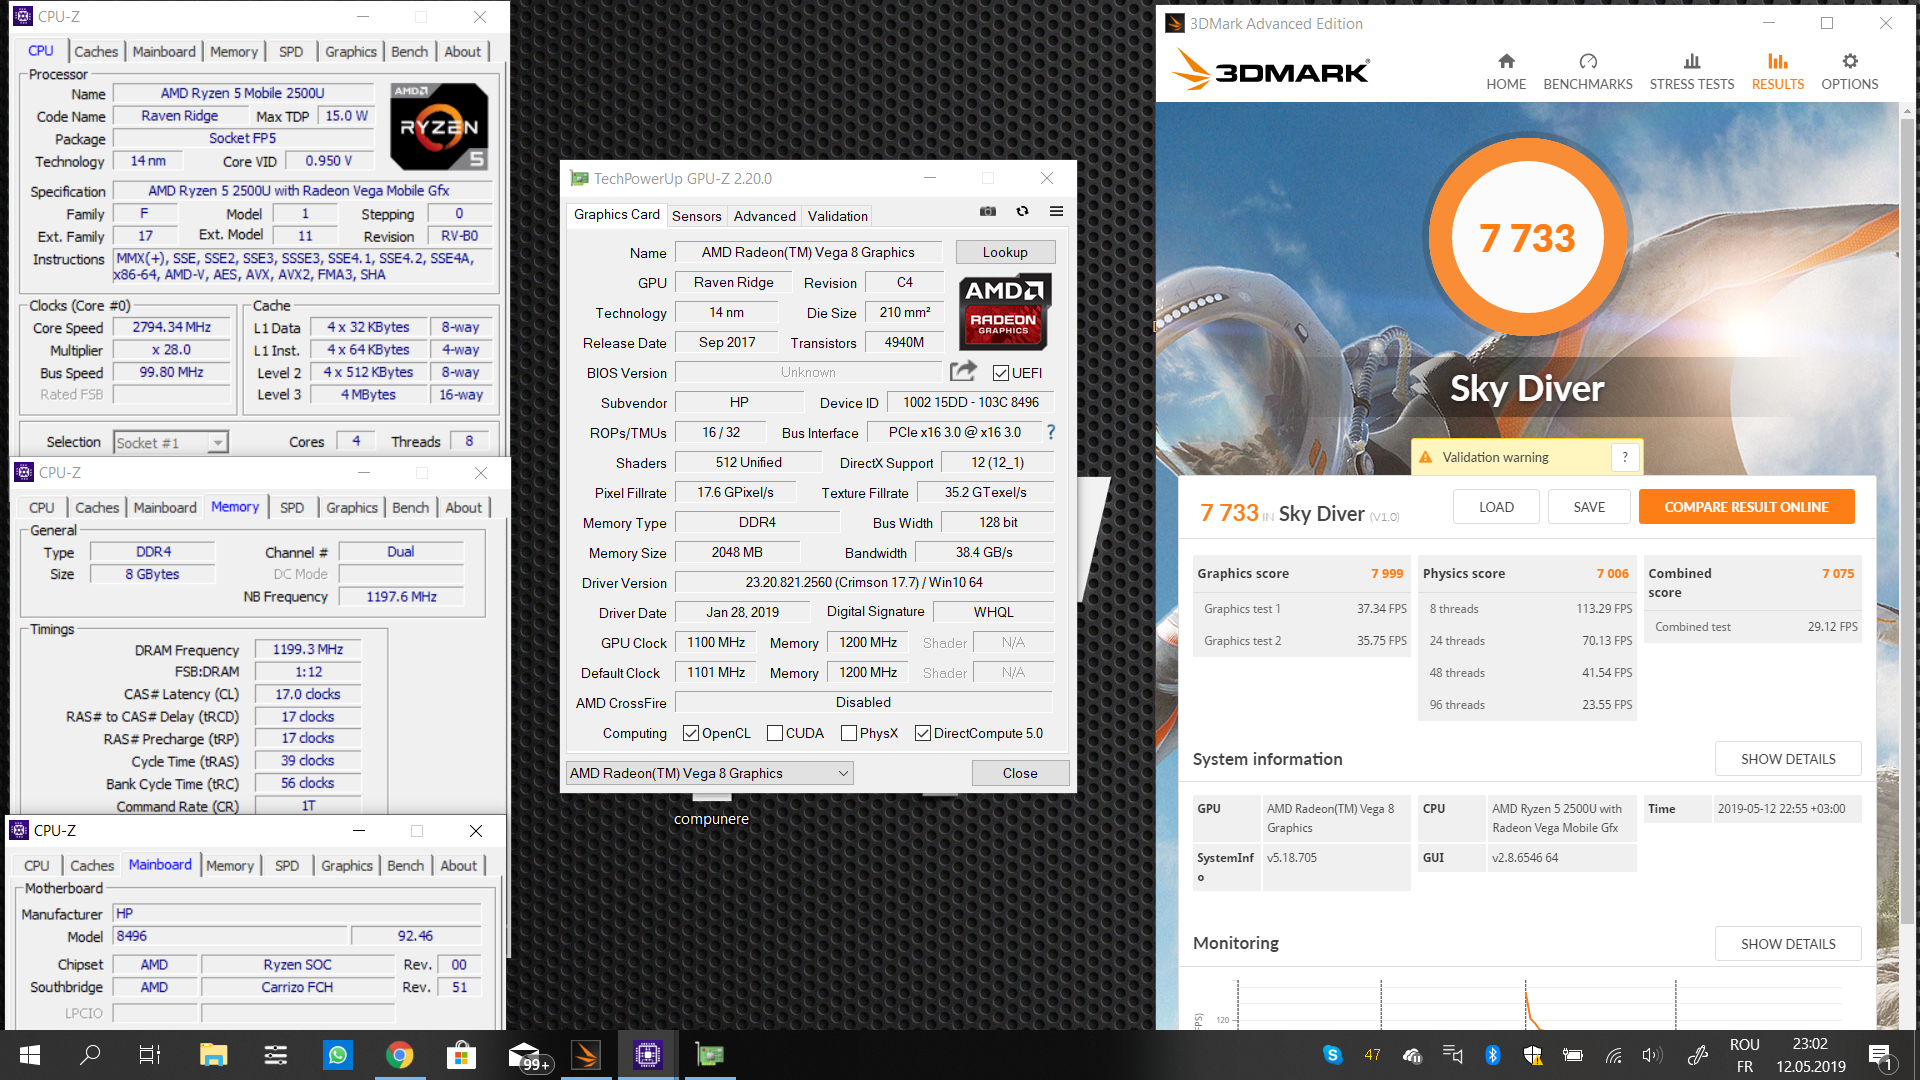
Task: Click the Close button in GPU-Z
Action: coord(1020,773)
